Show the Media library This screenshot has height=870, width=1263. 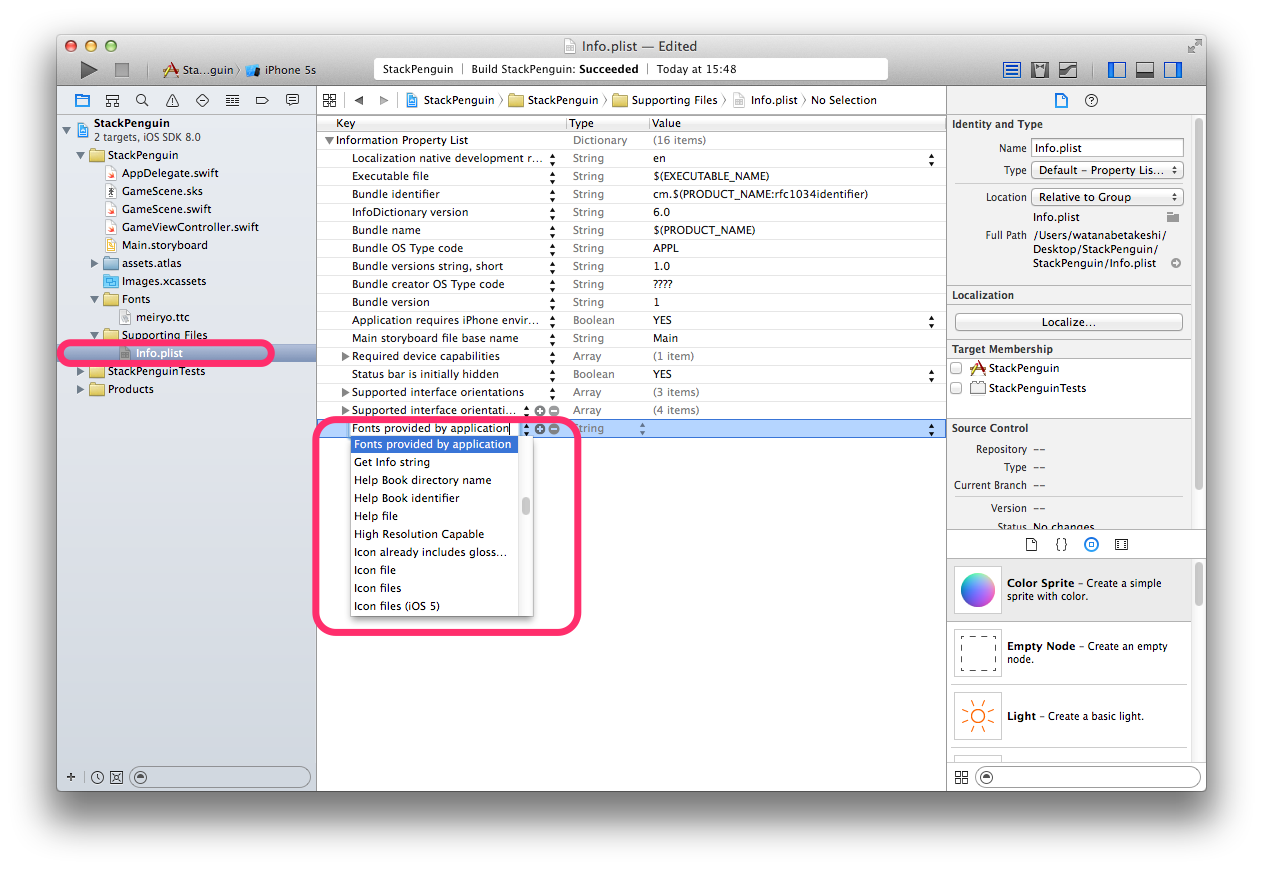click(x=1121, y=544)
